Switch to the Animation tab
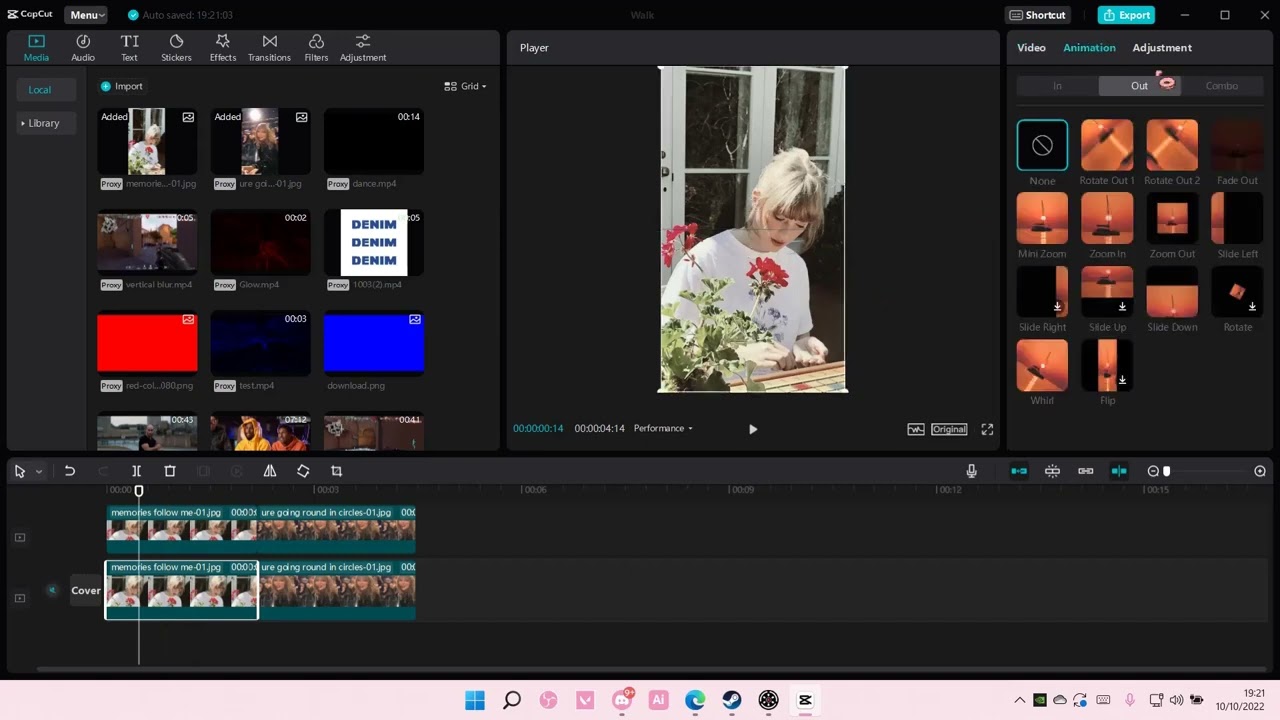 point(1089,48)
